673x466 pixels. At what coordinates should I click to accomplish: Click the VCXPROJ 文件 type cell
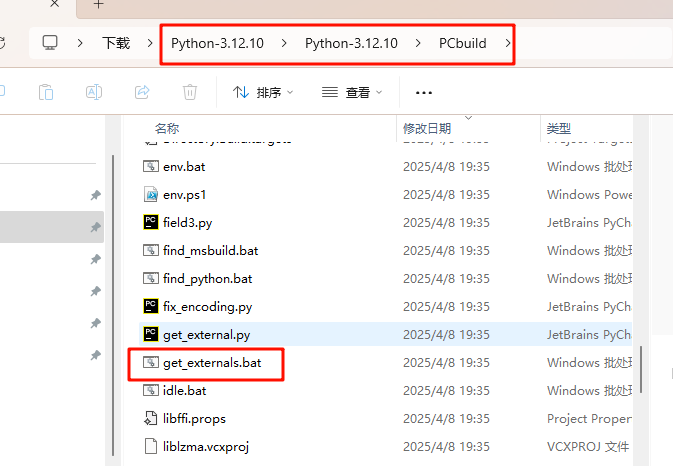(x=588, y=447)
